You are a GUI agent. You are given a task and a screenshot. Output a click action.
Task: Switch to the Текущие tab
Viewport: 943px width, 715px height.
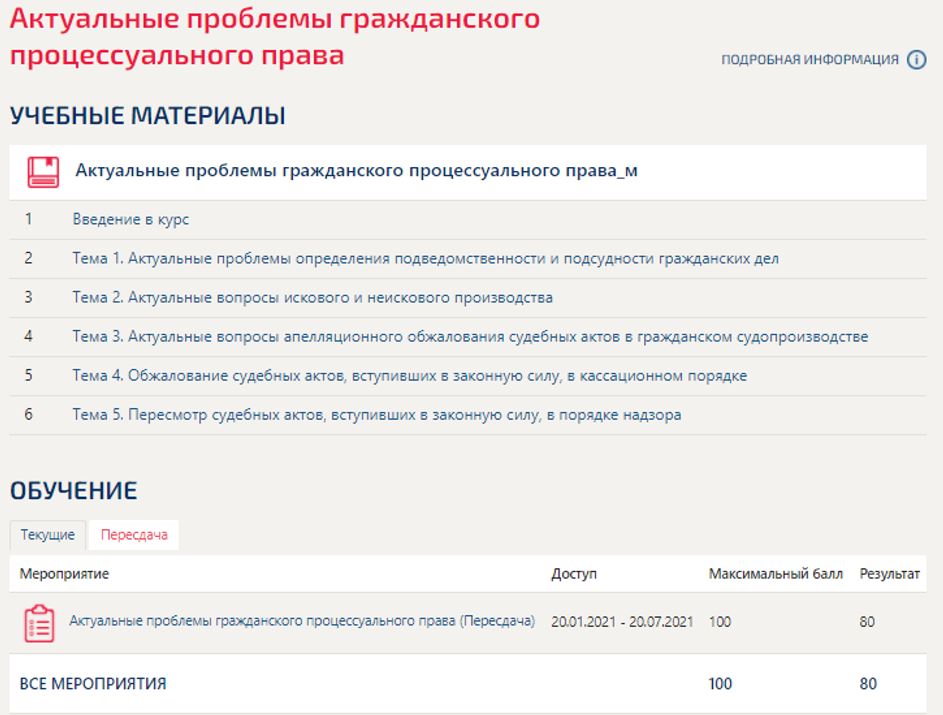[48, 535]
